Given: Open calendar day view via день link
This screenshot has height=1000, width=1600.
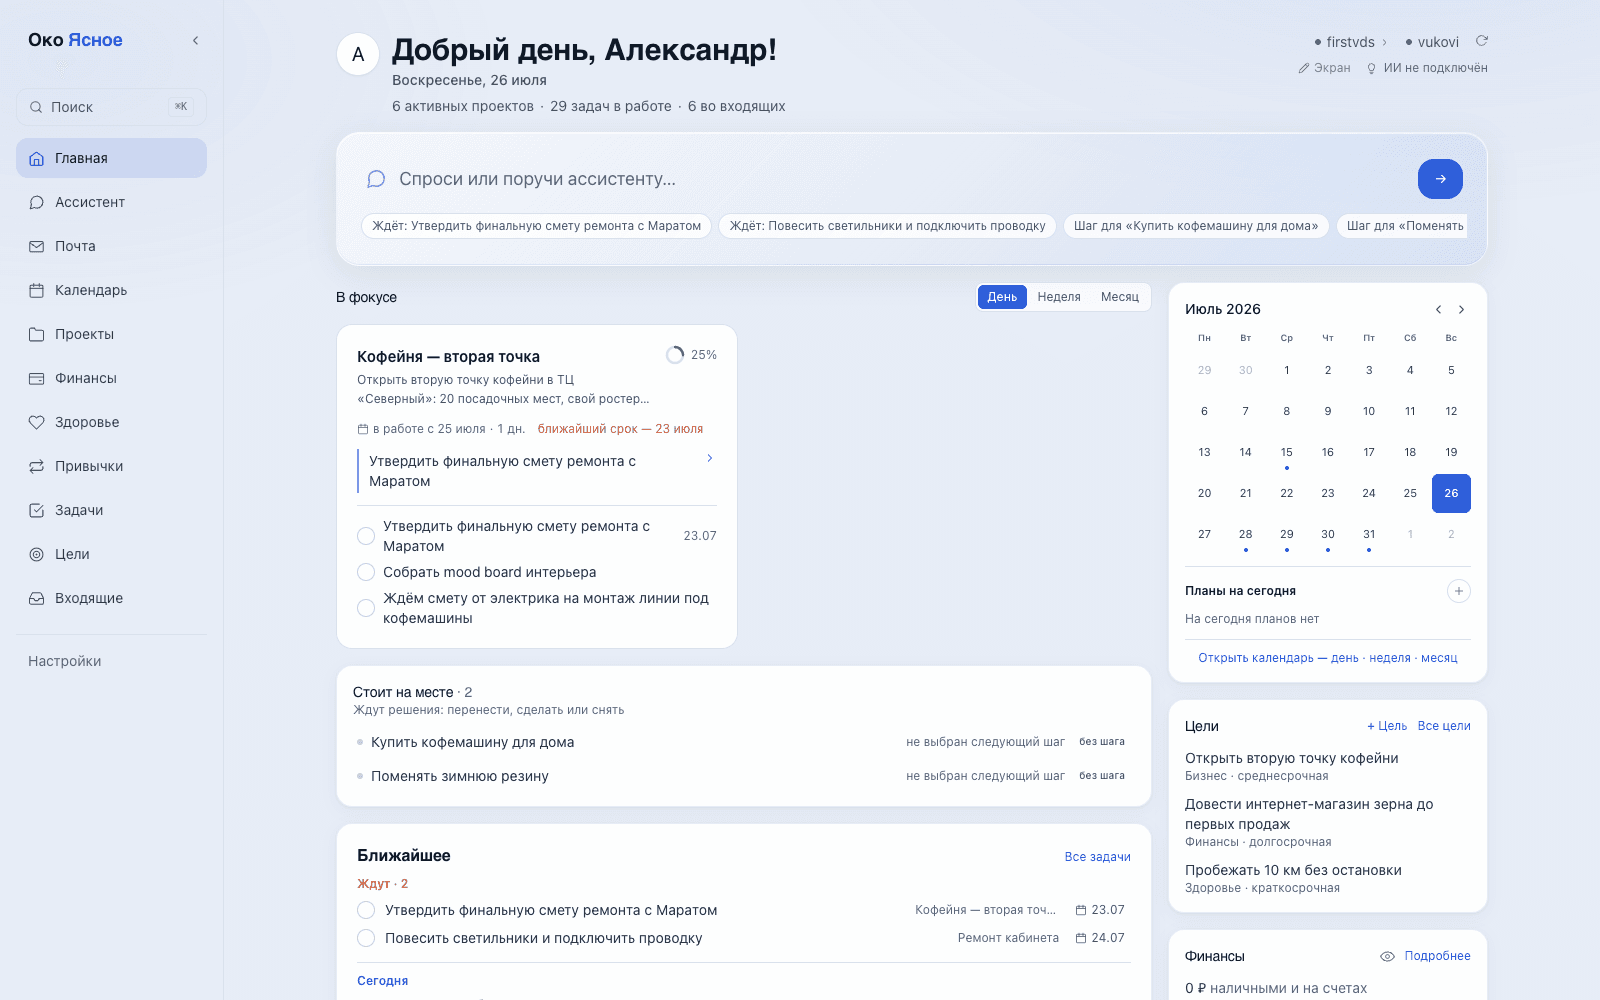Looking at the screenshot, I should [1345, 658].
